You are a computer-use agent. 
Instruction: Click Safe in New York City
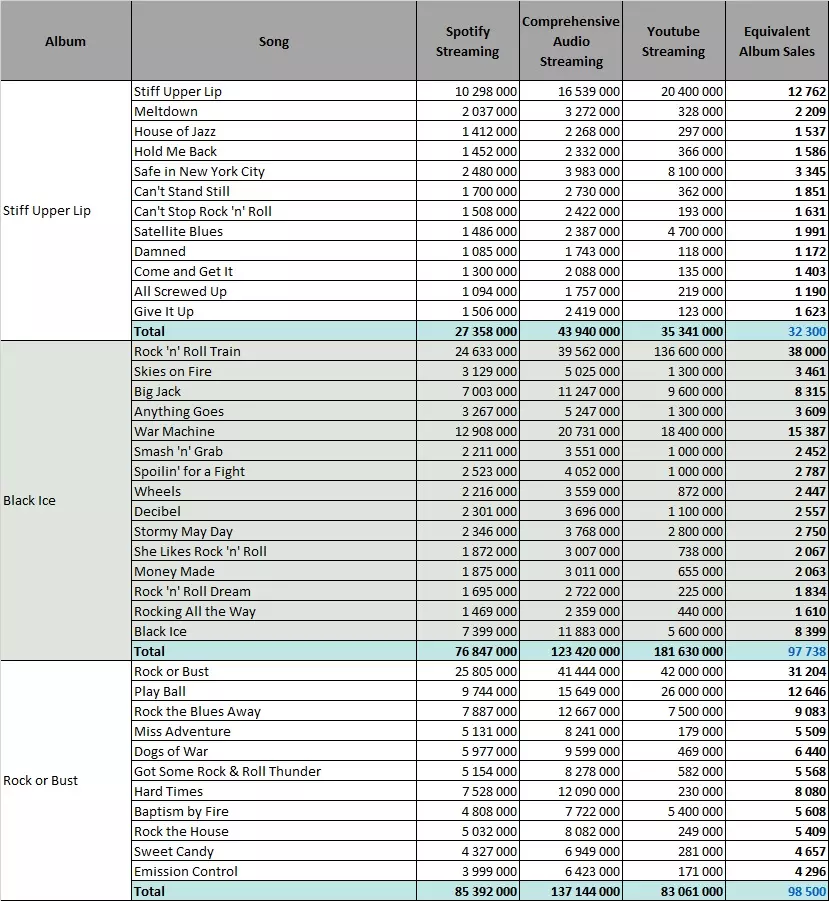pos(273,171)
